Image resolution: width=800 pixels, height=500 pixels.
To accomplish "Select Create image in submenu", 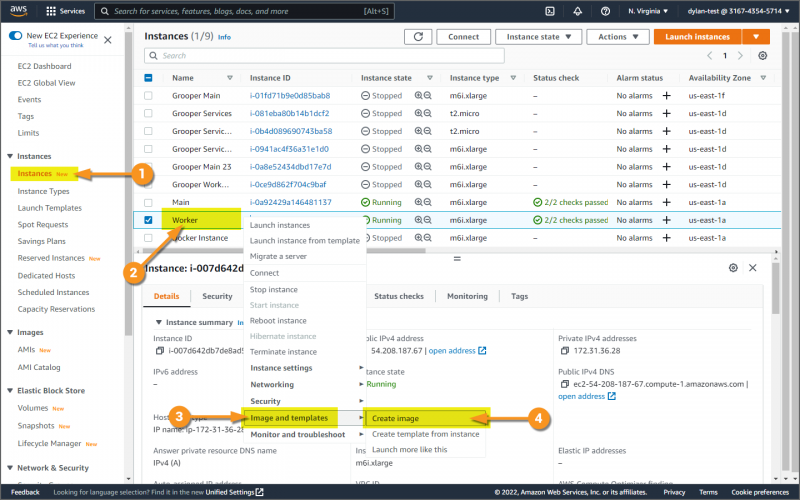I will [x=395, y=418].
